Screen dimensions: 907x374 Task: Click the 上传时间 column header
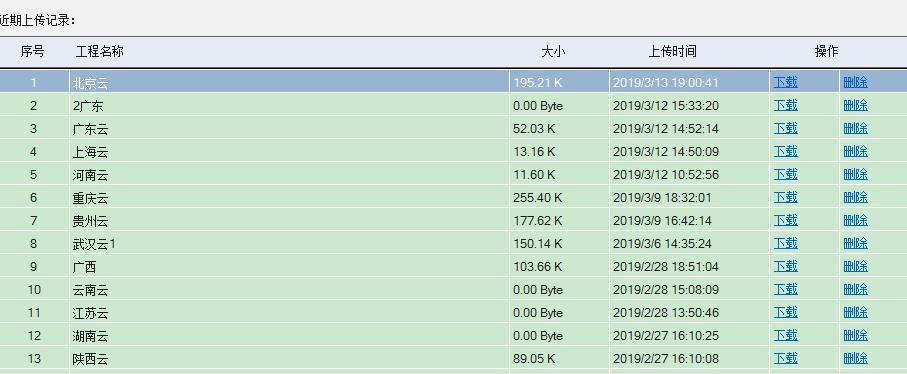(x=673, y=51)
